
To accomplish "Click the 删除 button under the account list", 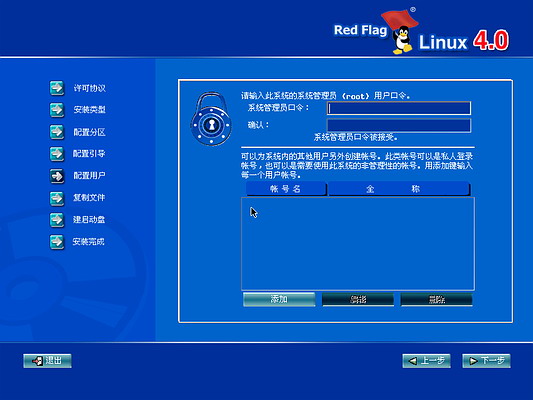I will click(437, 299).
